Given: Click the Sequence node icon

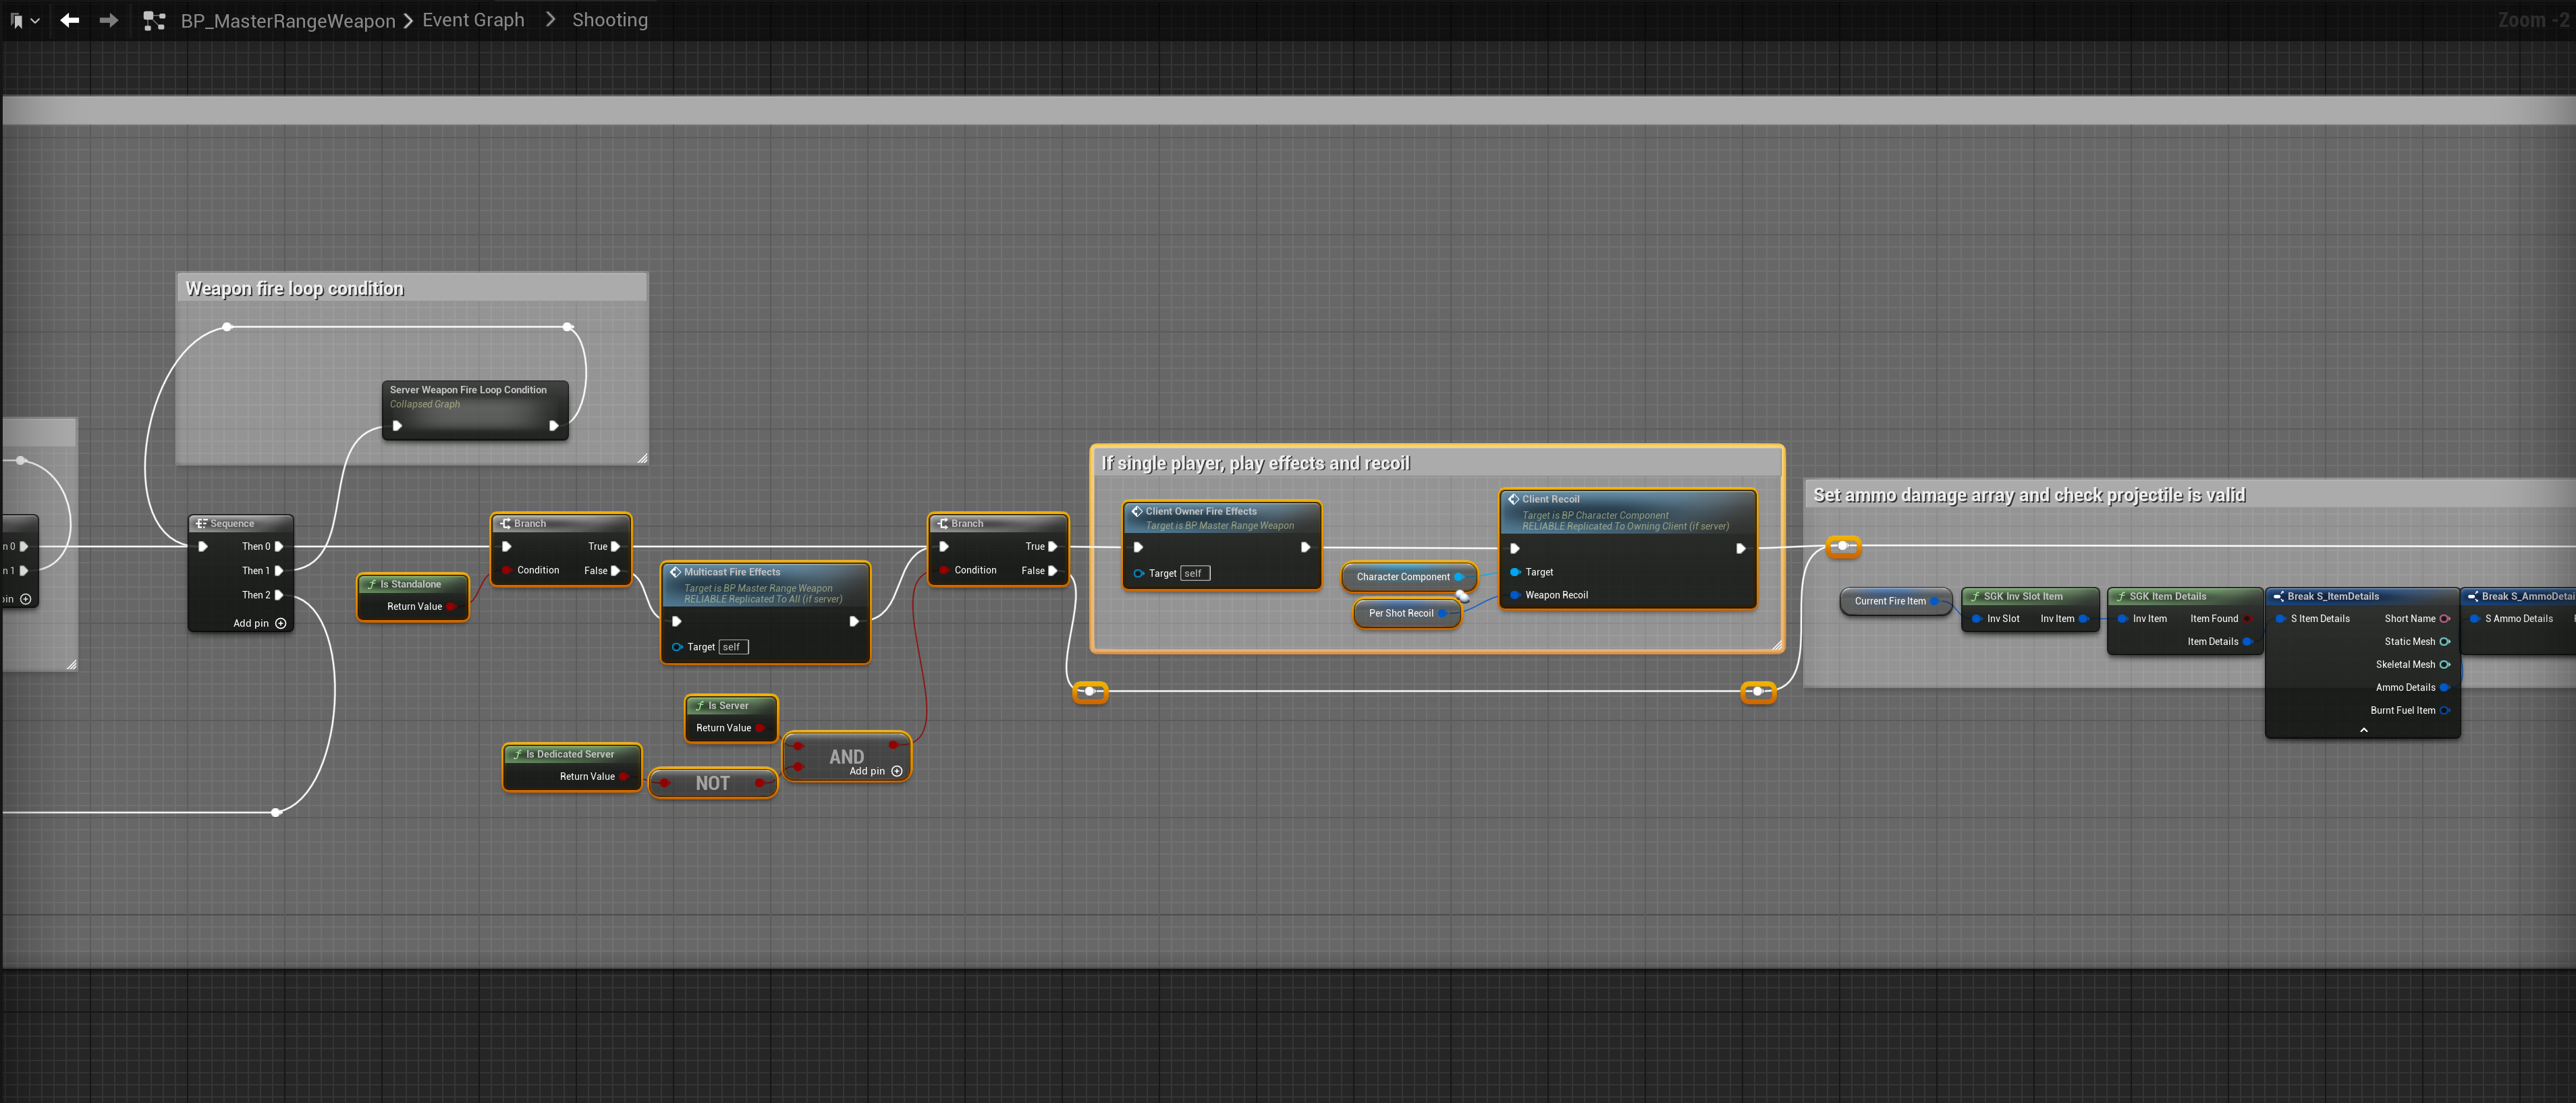Looking at the screenshot, I should click(201, 523).
